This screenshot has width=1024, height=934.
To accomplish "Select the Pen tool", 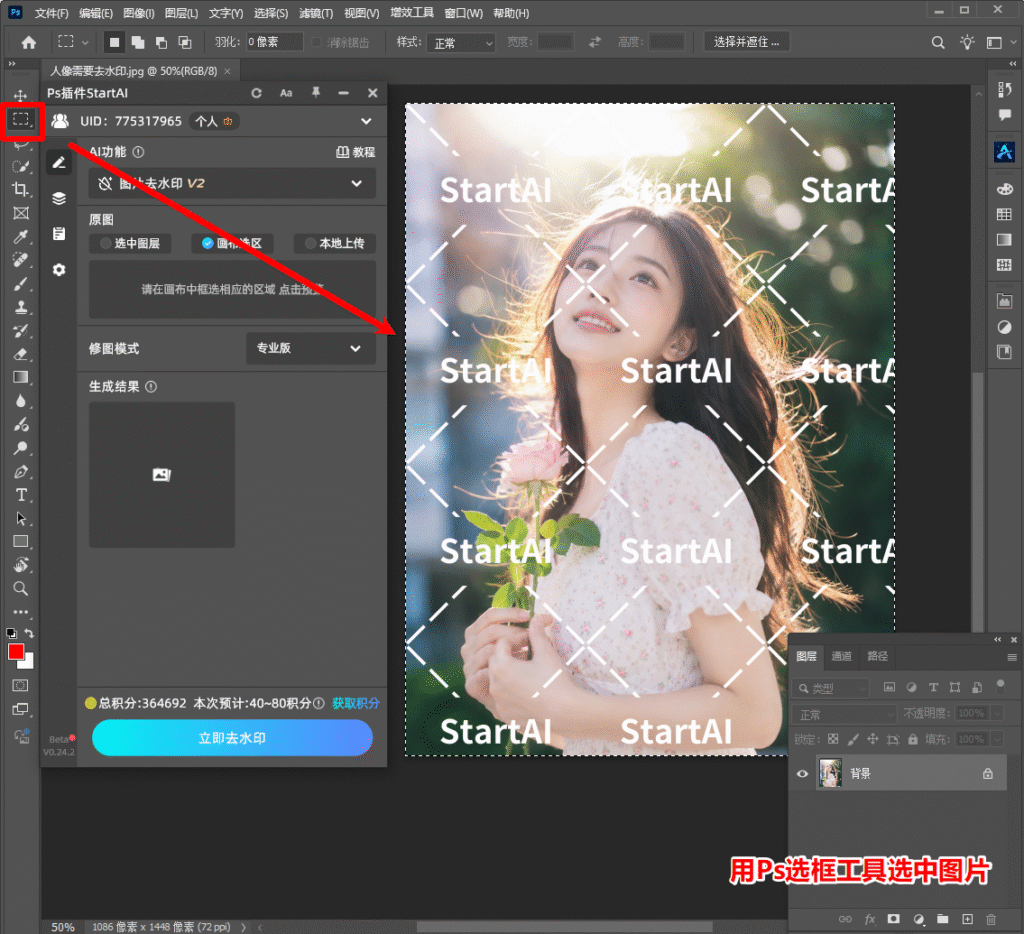I will 20,472.
